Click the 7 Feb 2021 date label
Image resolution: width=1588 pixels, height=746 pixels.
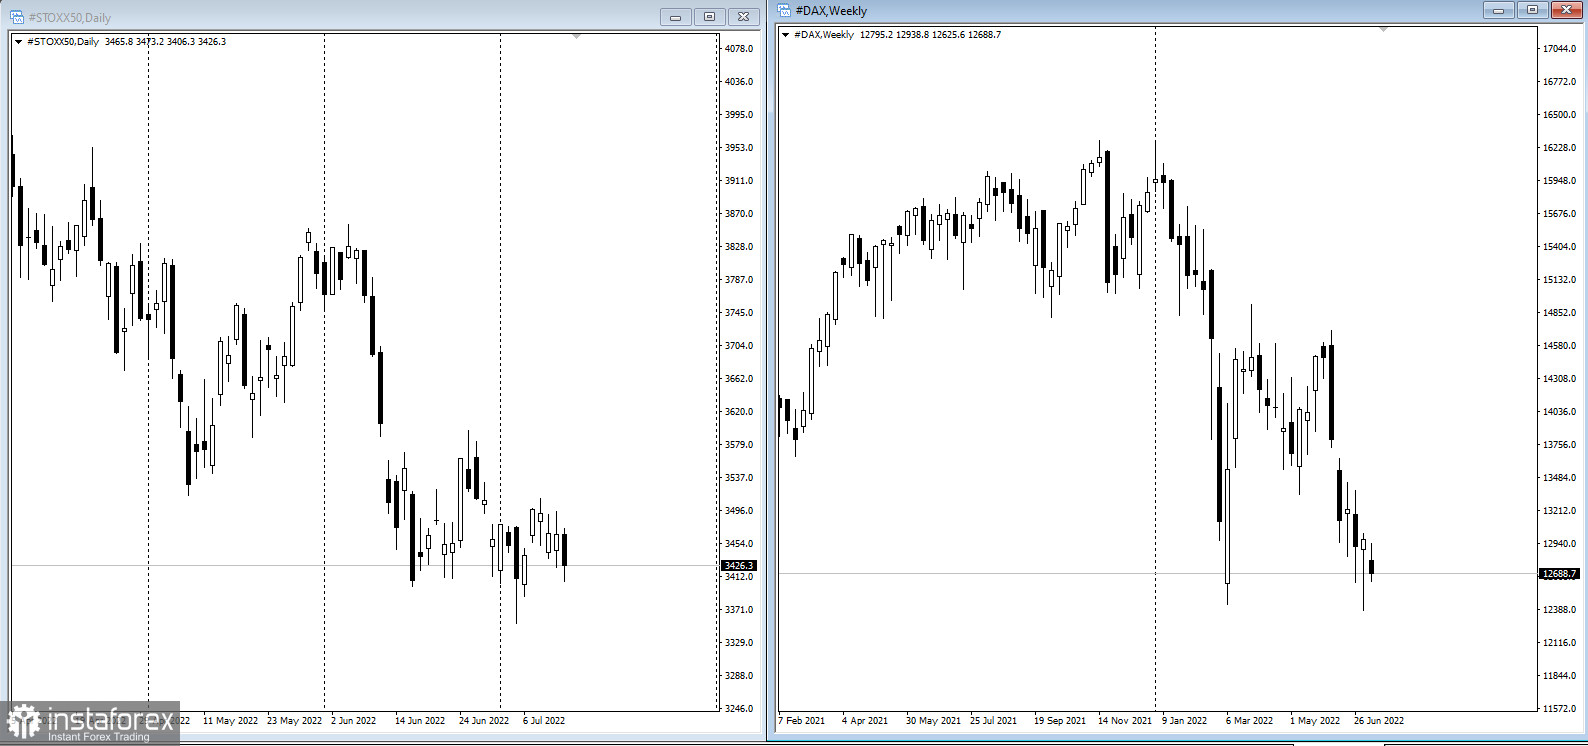[802, 721]
